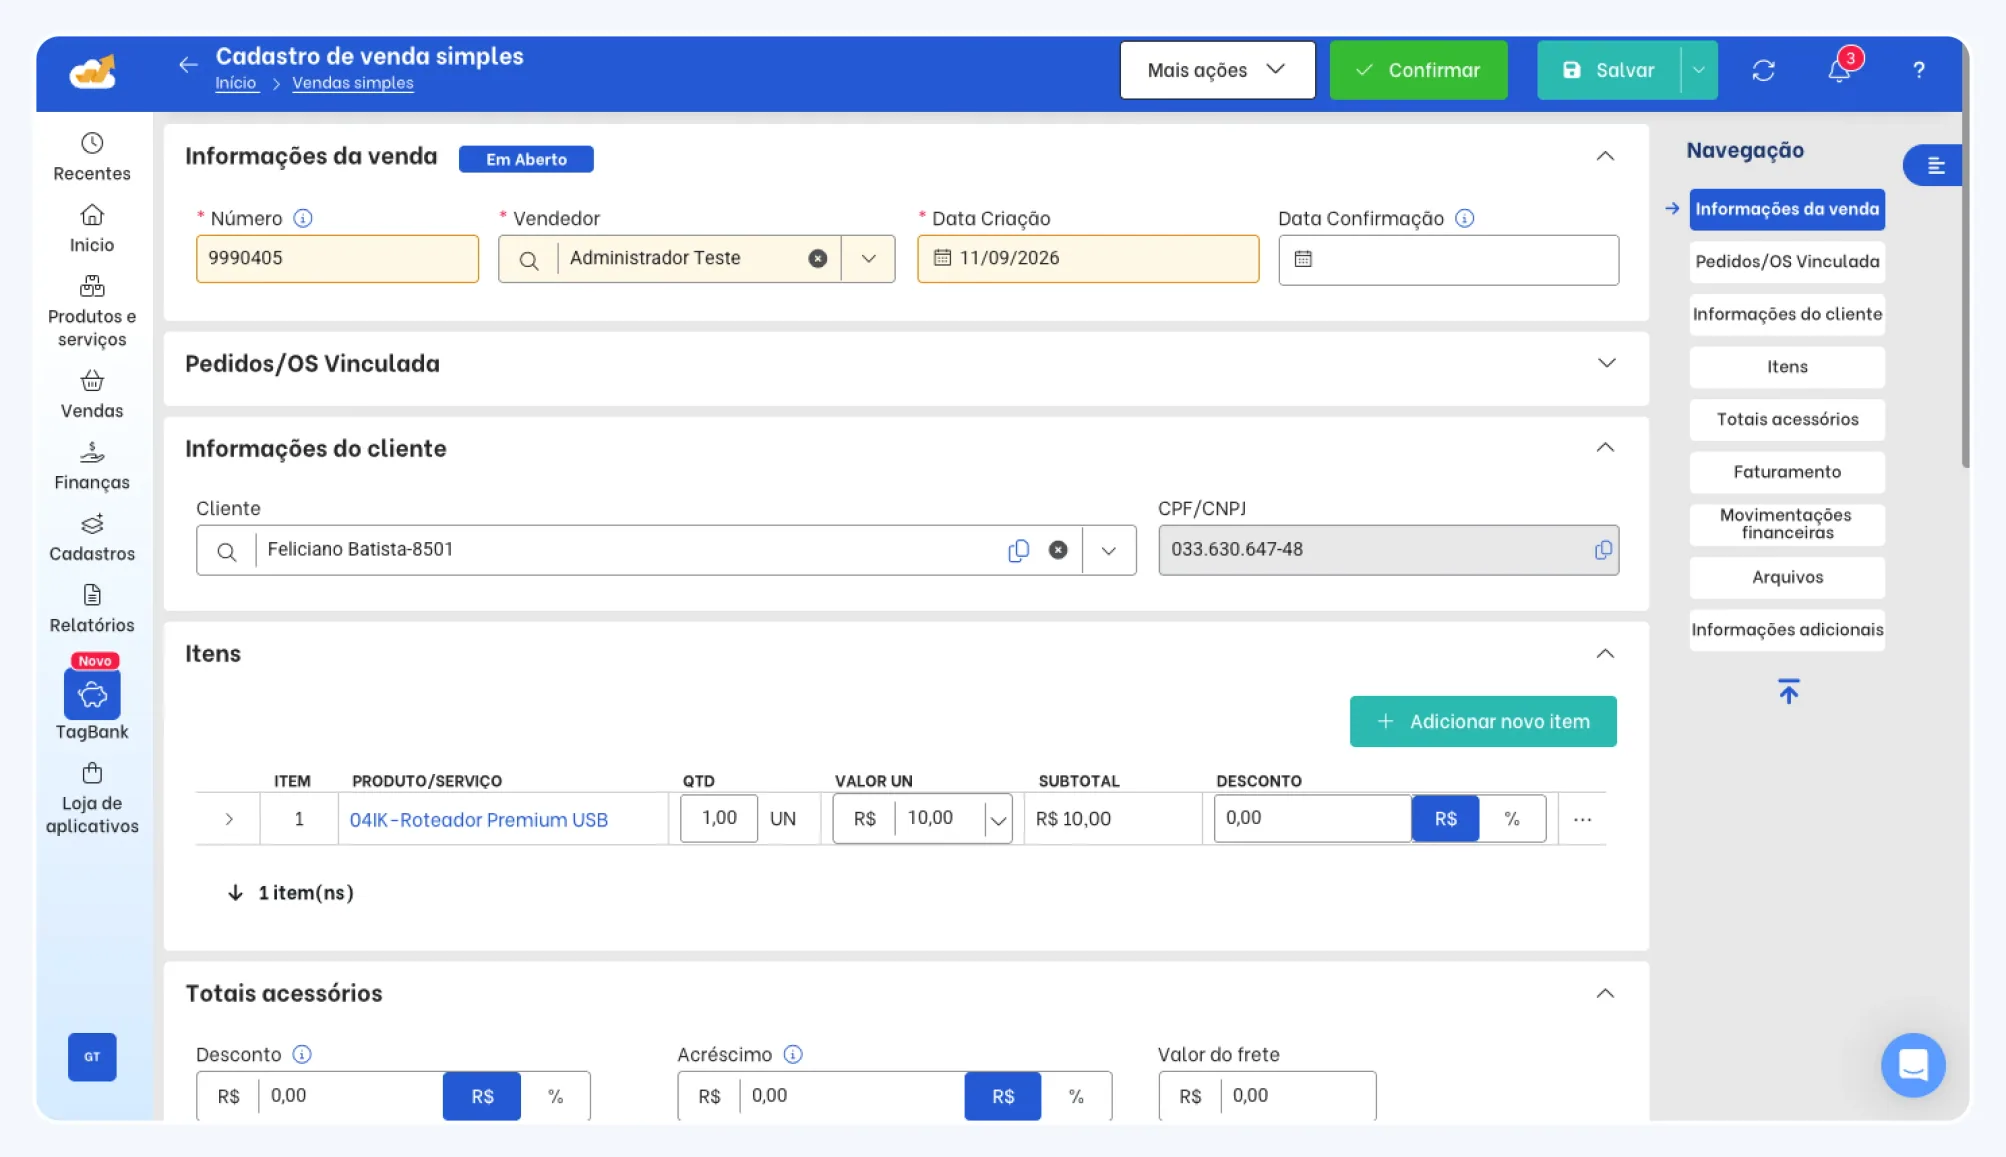Click the GT user avatar badge
This screenshot has height=1157, width=2006.
pos(92,1056)
